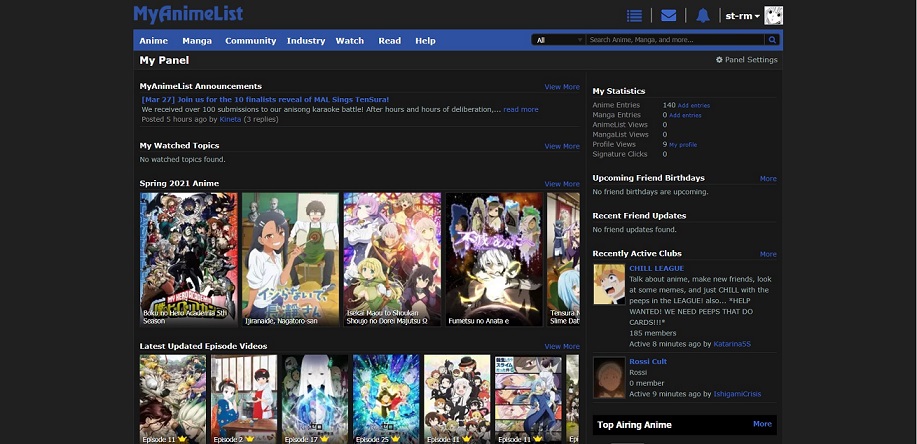Open Kineta's profile link
This screenshot has height=444, width=917.
(x=230, y=119)
